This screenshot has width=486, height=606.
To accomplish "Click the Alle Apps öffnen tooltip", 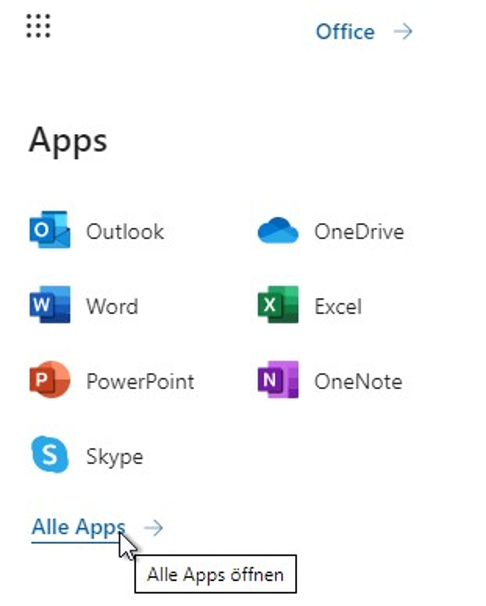I will point(216,574).
